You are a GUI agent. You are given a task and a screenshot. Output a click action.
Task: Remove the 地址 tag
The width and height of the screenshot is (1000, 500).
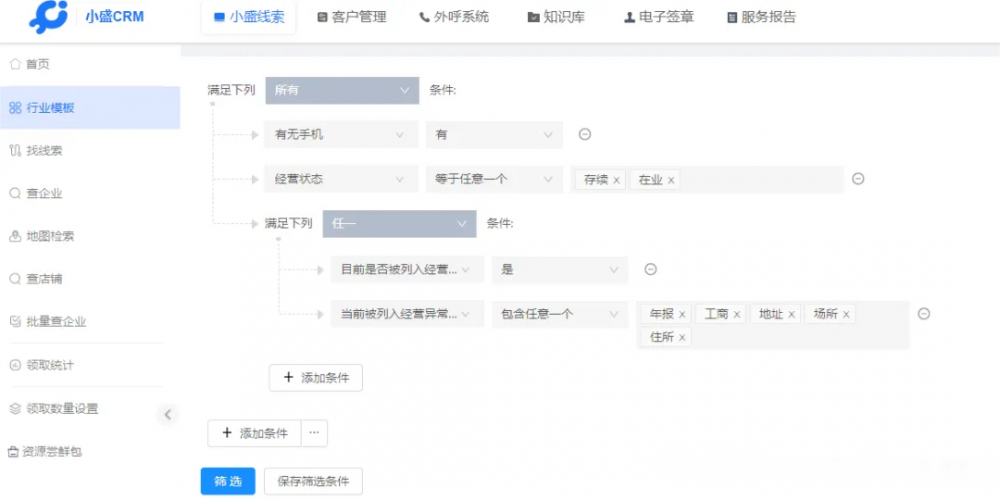tap(791, 315)
